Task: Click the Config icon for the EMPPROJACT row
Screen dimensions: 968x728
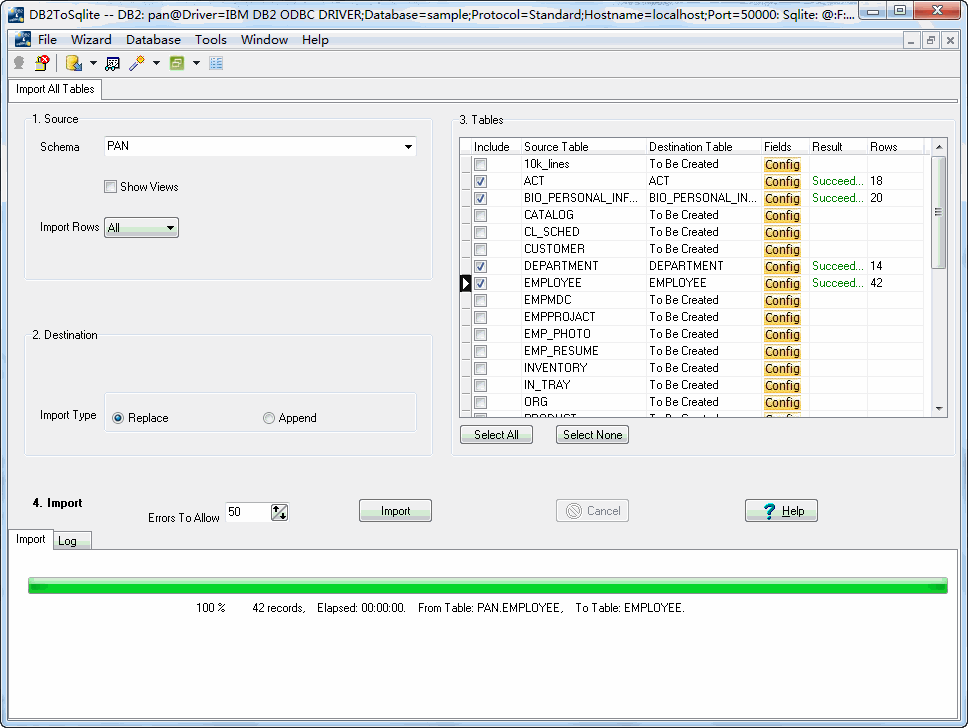Action: pyautogui.click(x=782, y=317)
